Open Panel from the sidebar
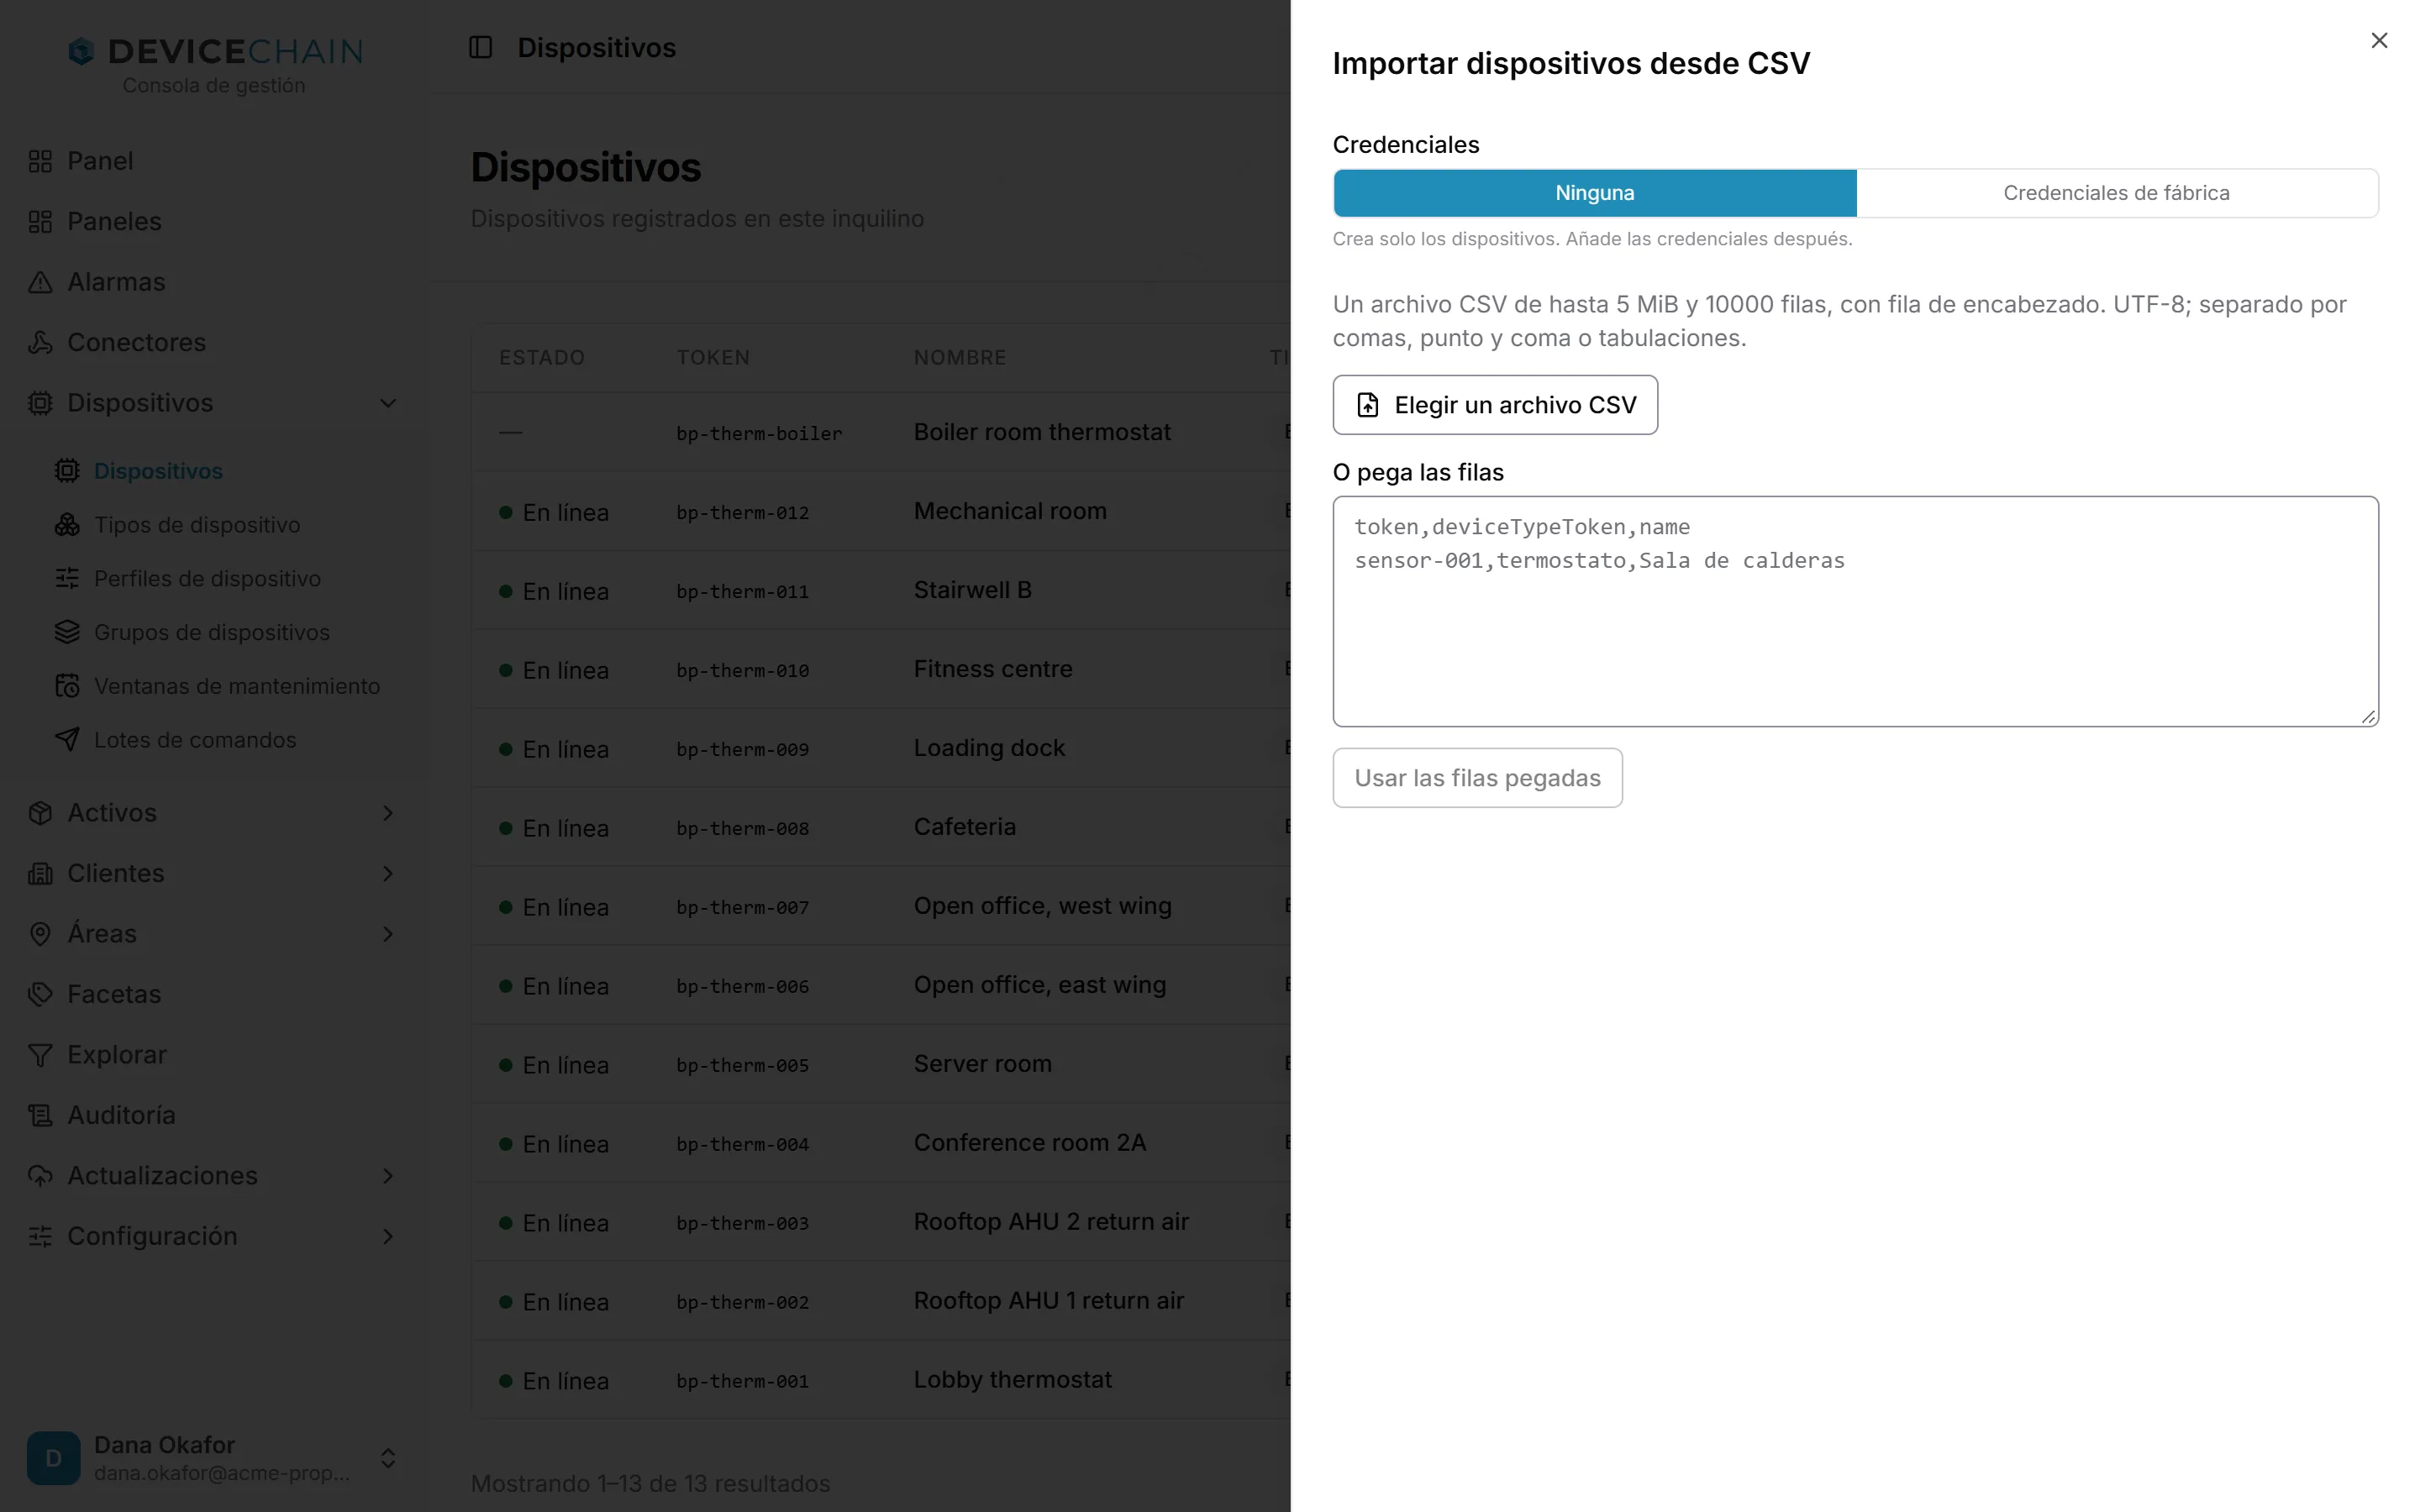 (x=100, y=161)
